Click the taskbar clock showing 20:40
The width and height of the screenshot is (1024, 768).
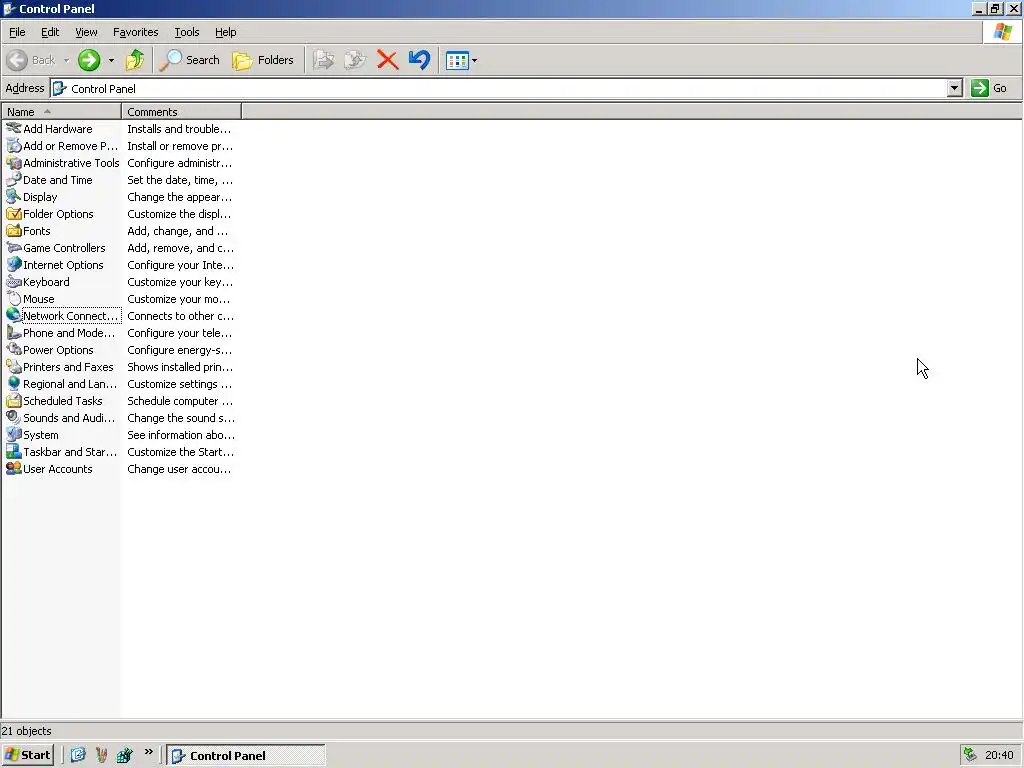pyautogui.click(x=999, y=756)
